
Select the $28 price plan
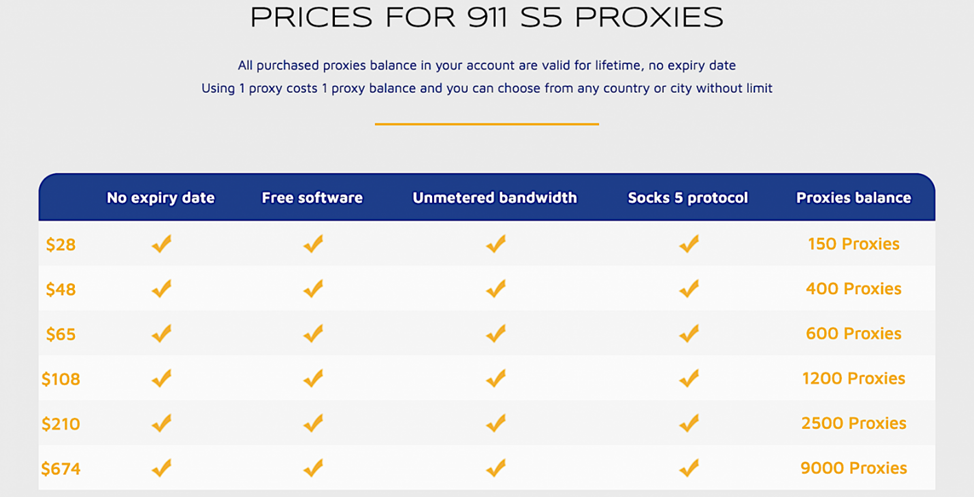click(61, 244)
